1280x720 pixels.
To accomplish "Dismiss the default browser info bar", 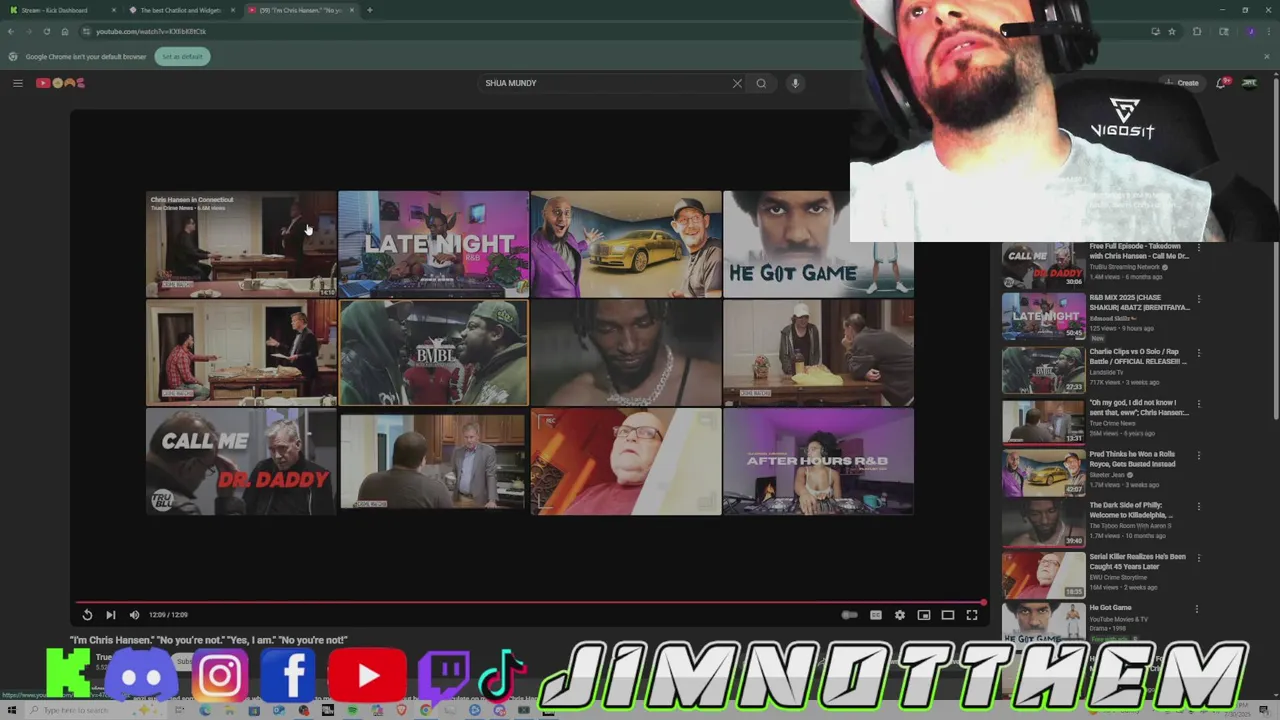I will coord(1267,56).
